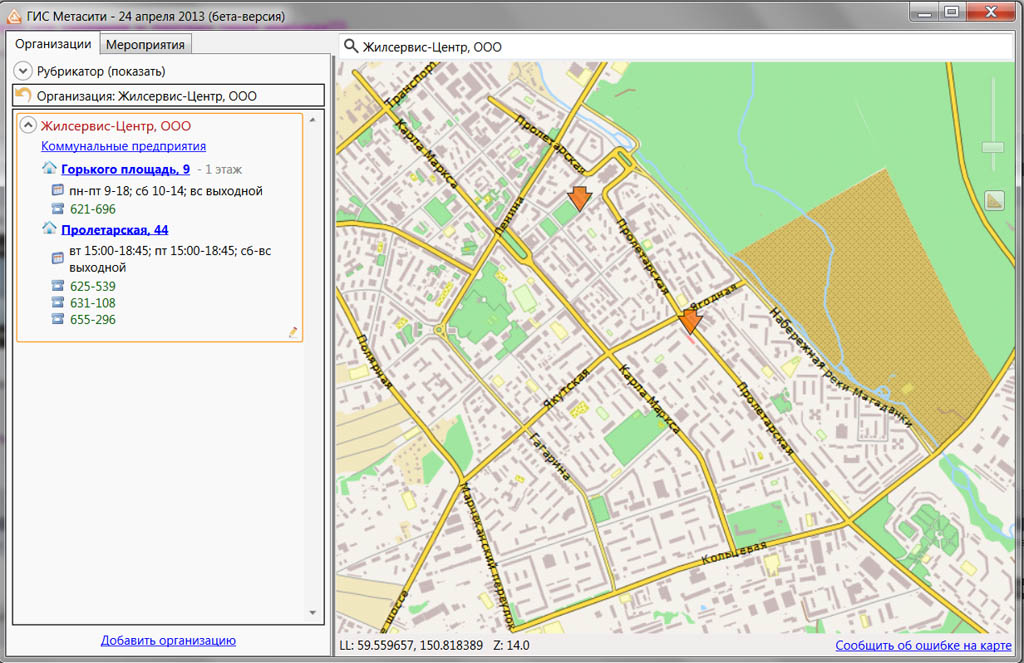Switch to the Мероприятия tab
Image resolution: width=1024 pixels, height=663 pixels.
145,44
